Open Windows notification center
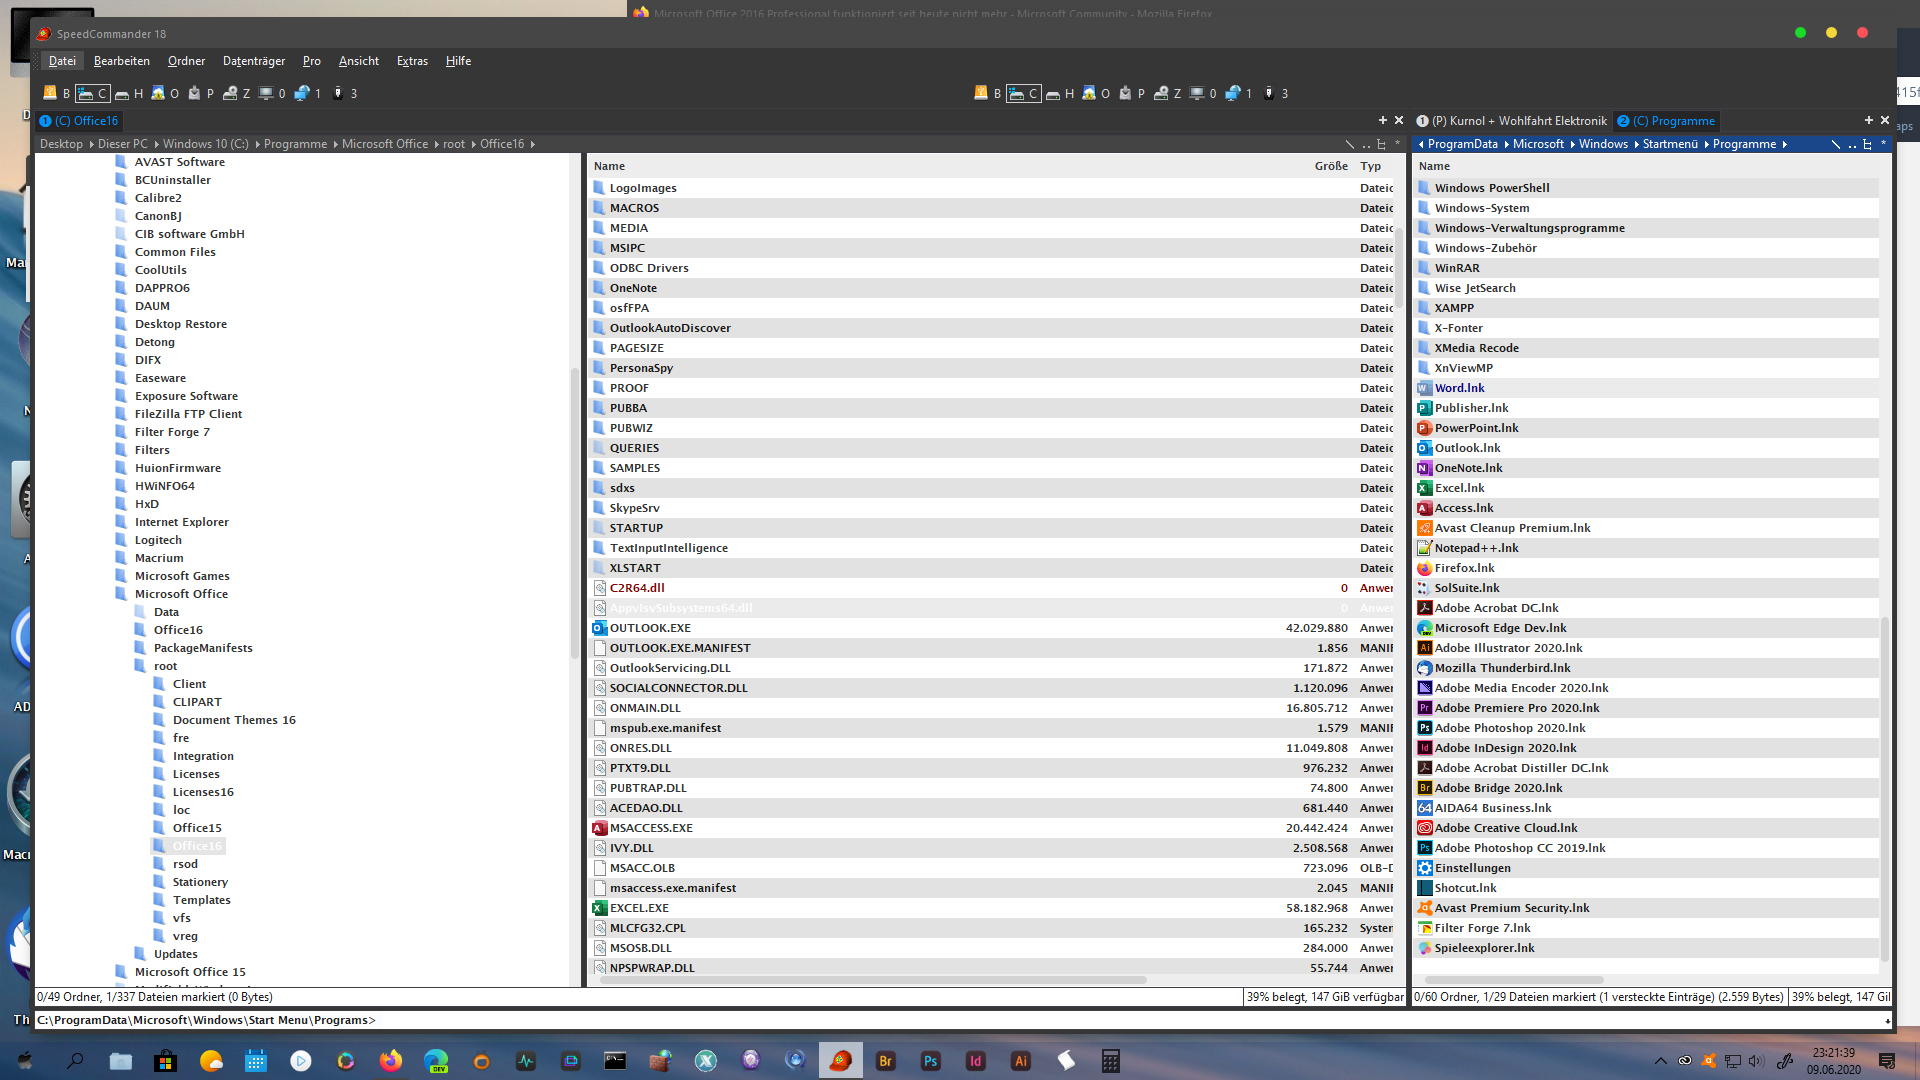Screen dimensions: 1920x1080 pos(1887,1061)
